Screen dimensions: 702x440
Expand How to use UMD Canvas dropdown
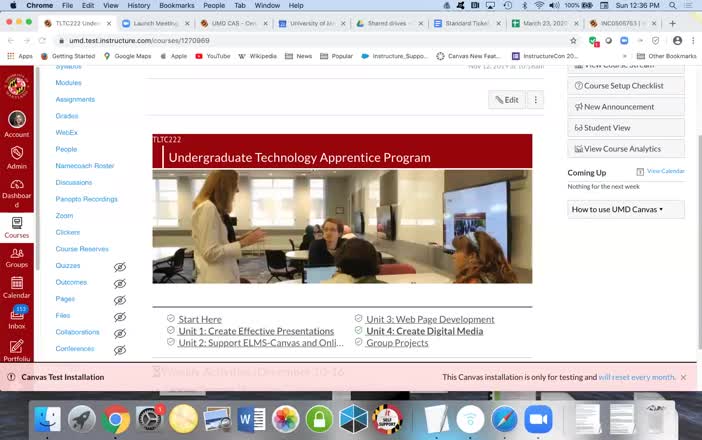[617, 209]
